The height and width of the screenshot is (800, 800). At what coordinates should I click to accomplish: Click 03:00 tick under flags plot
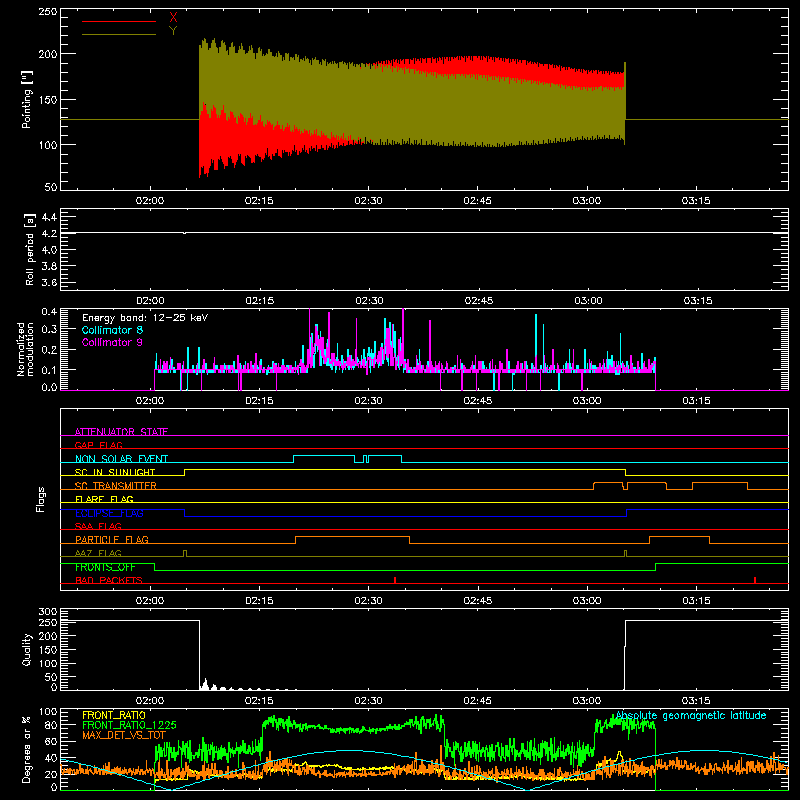coord(587,601)
